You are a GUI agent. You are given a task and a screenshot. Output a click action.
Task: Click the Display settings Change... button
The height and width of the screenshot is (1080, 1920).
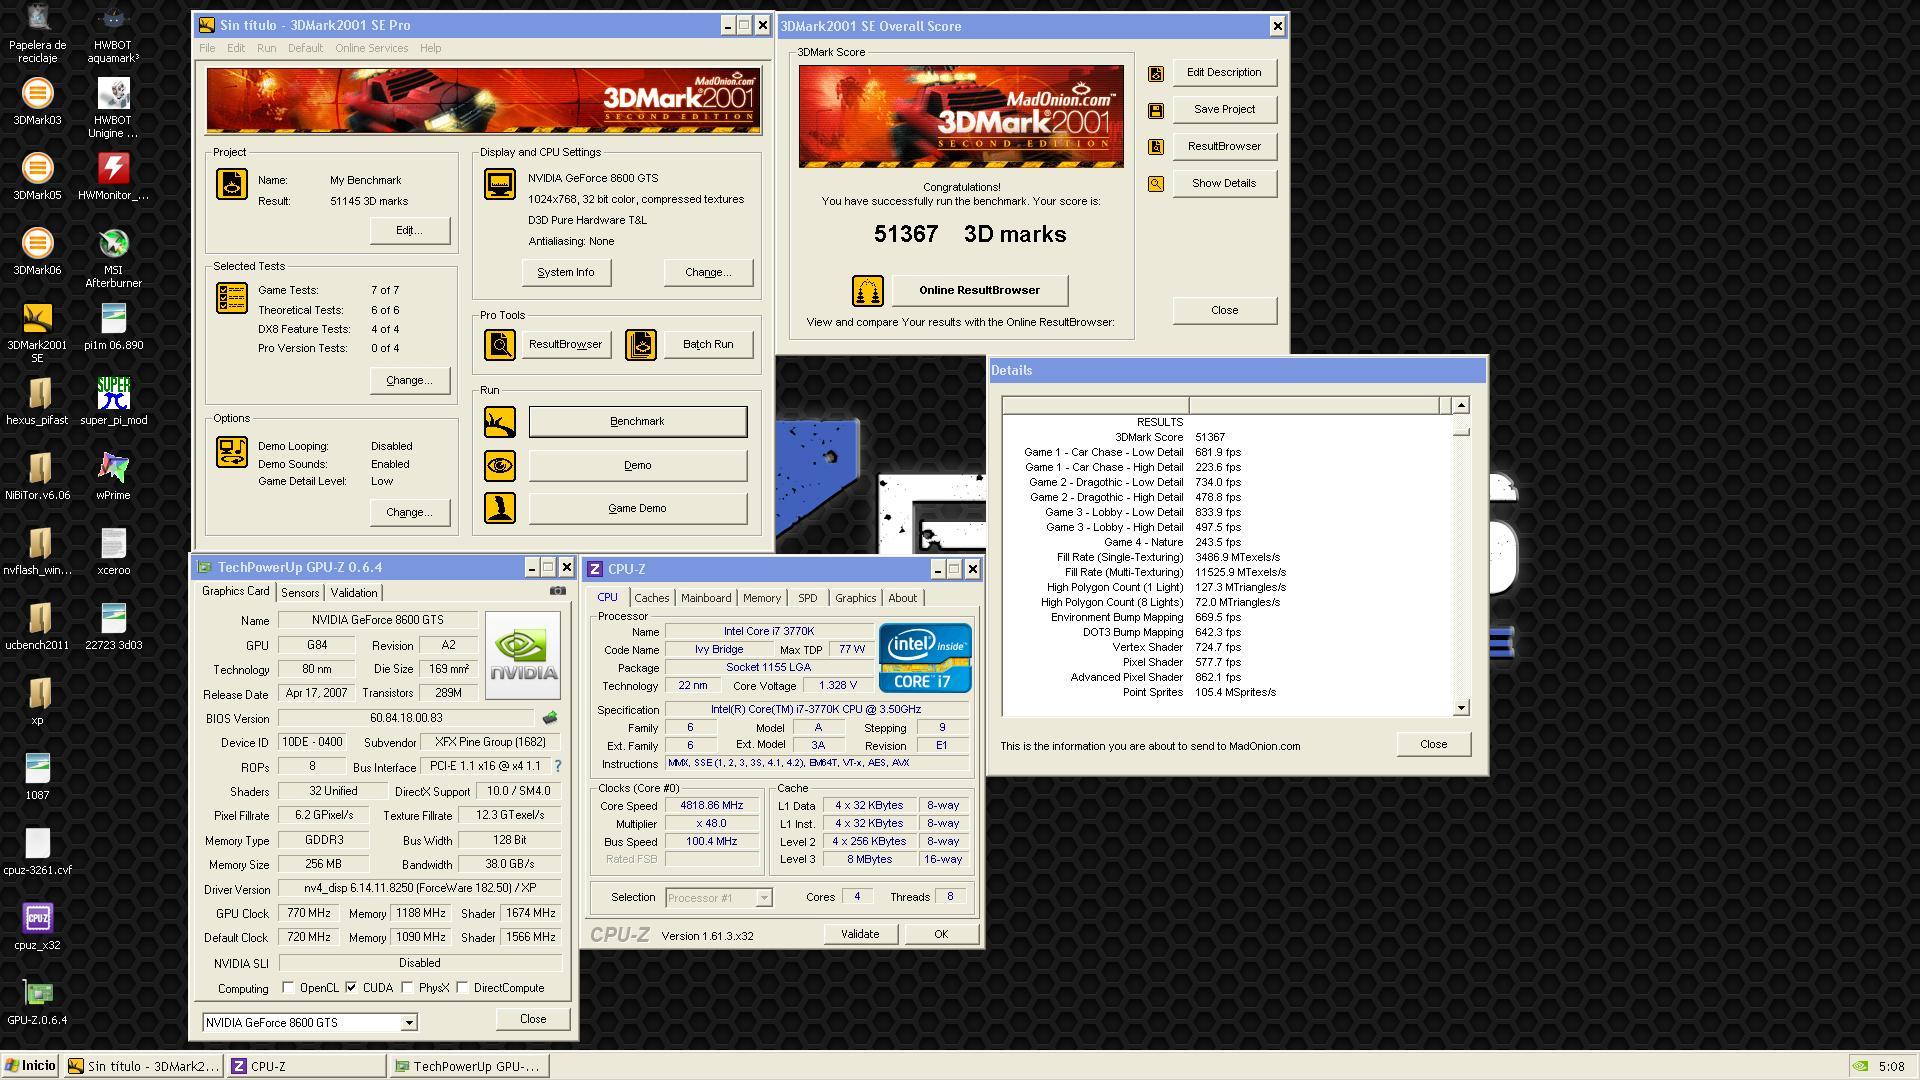(708, 272)
